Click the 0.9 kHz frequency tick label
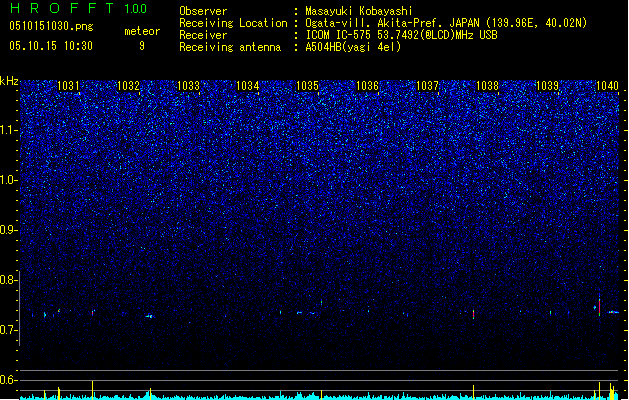Viewport: 629px width, 400px height. (8, 230)
